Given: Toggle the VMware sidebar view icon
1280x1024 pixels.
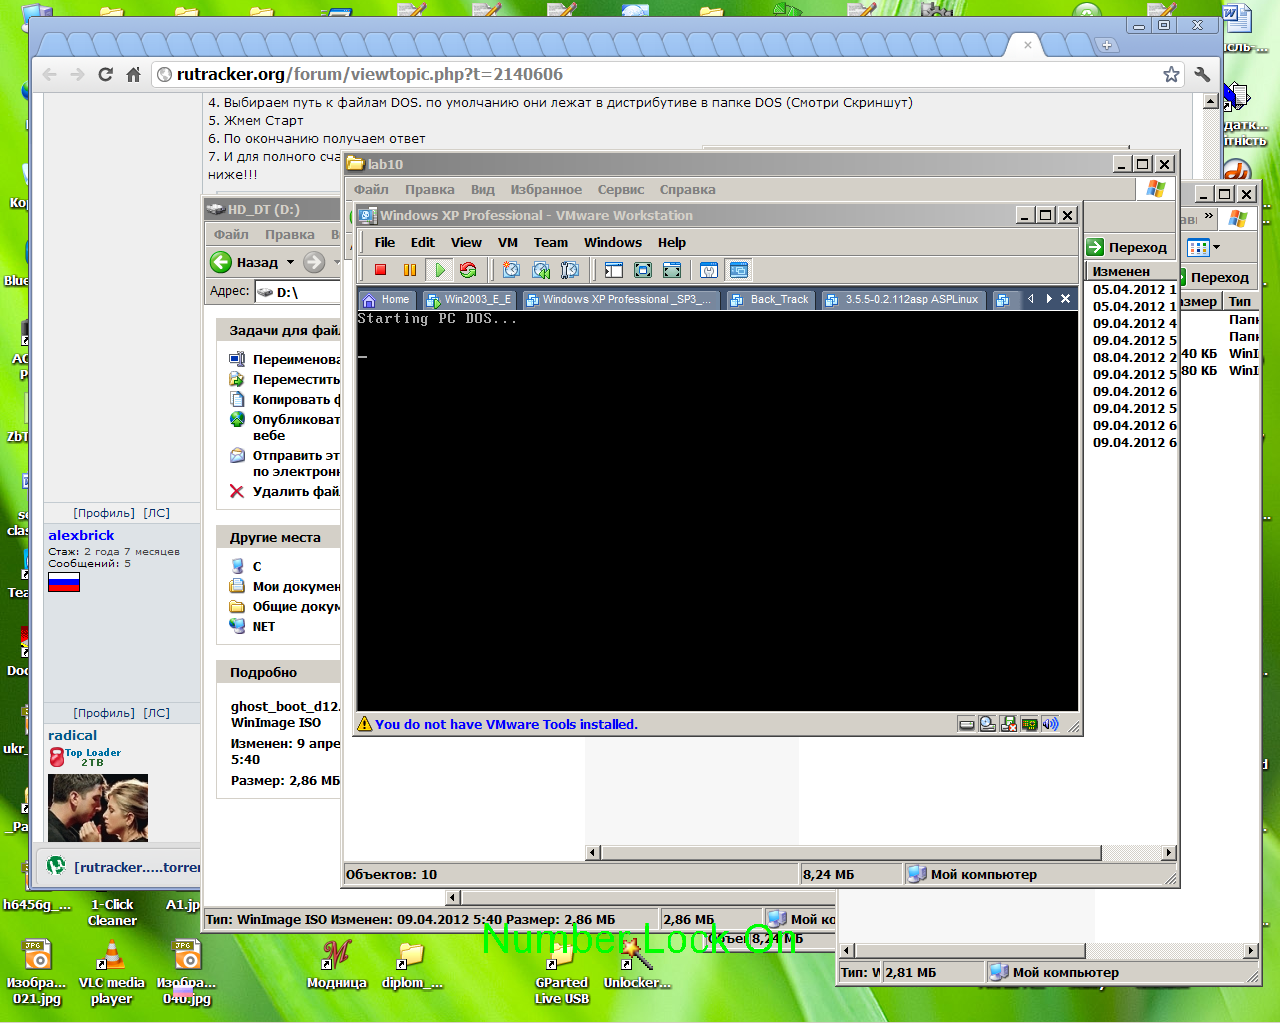Looking at the screenshot, I should pyautogui.click(x=614, y=270).
